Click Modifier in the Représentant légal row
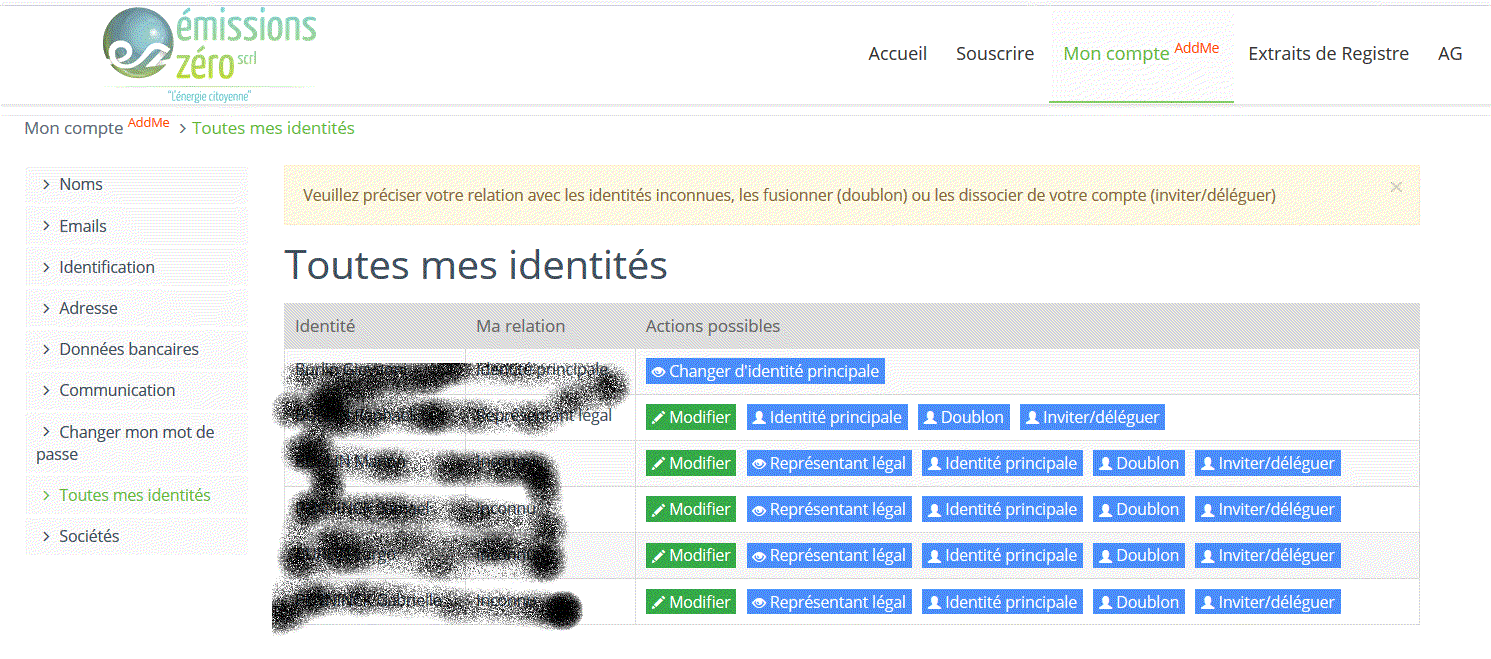1491x659 pixels. pyautogui.click(x=690, y=417)
